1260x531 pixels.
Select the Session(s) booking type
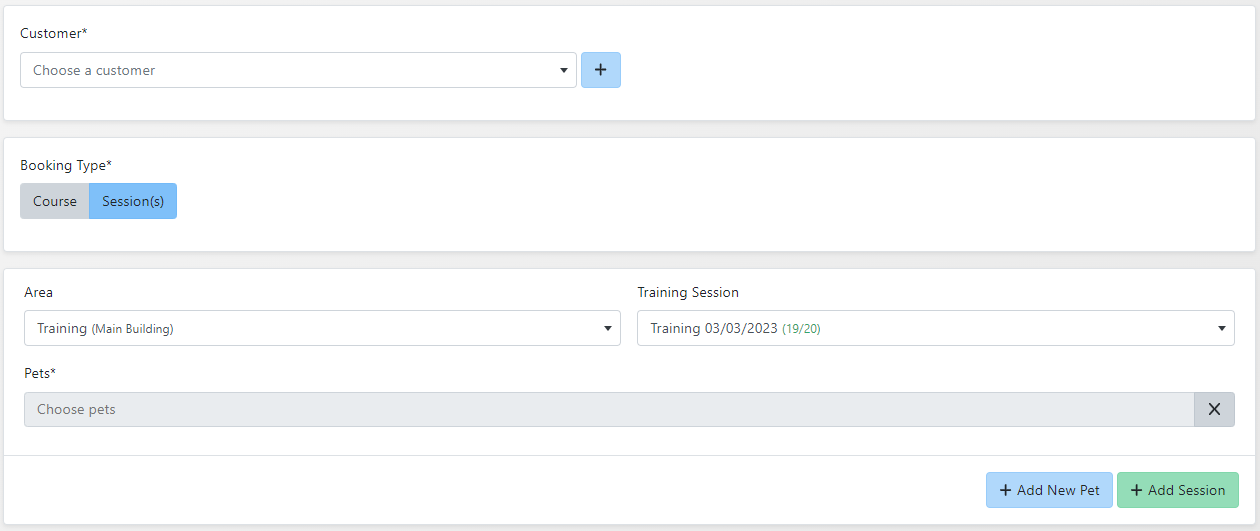[133, 201]
